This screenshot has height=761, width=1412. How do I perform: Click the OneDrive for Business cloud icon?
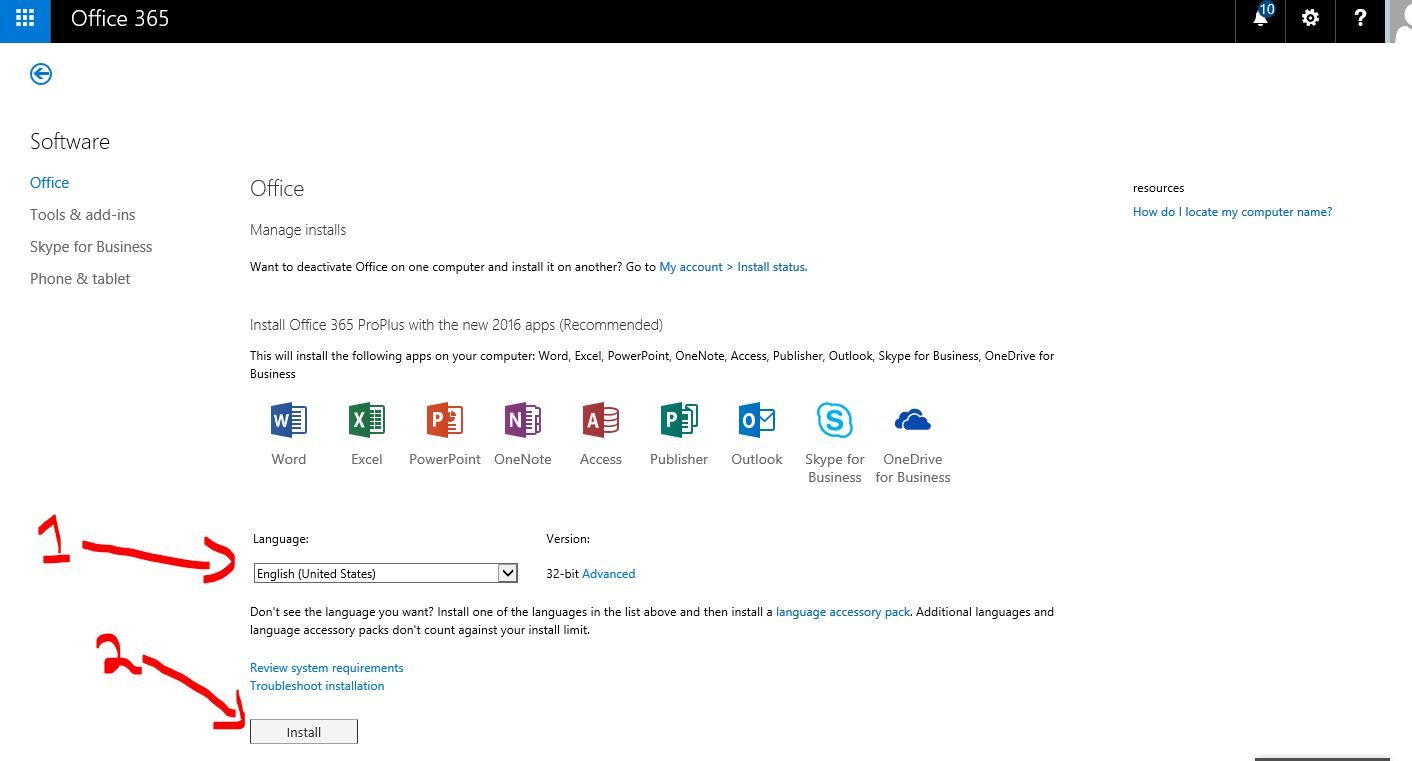point(913,420)
